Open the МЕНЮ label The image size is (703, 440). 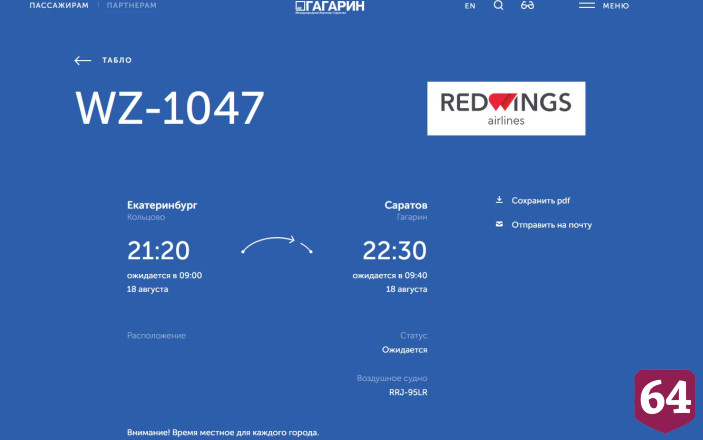616,6
